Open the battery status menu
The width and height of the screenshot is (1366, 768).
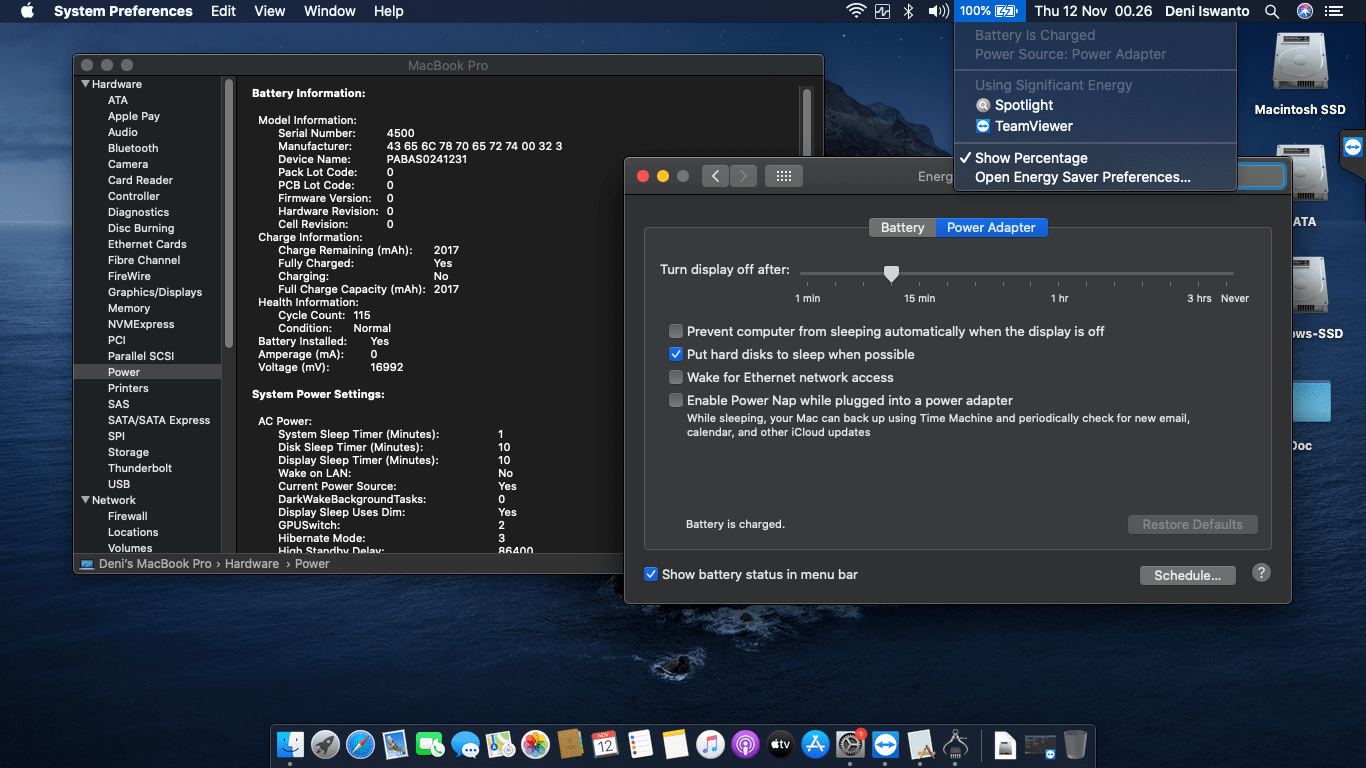(x=988, y=11)
